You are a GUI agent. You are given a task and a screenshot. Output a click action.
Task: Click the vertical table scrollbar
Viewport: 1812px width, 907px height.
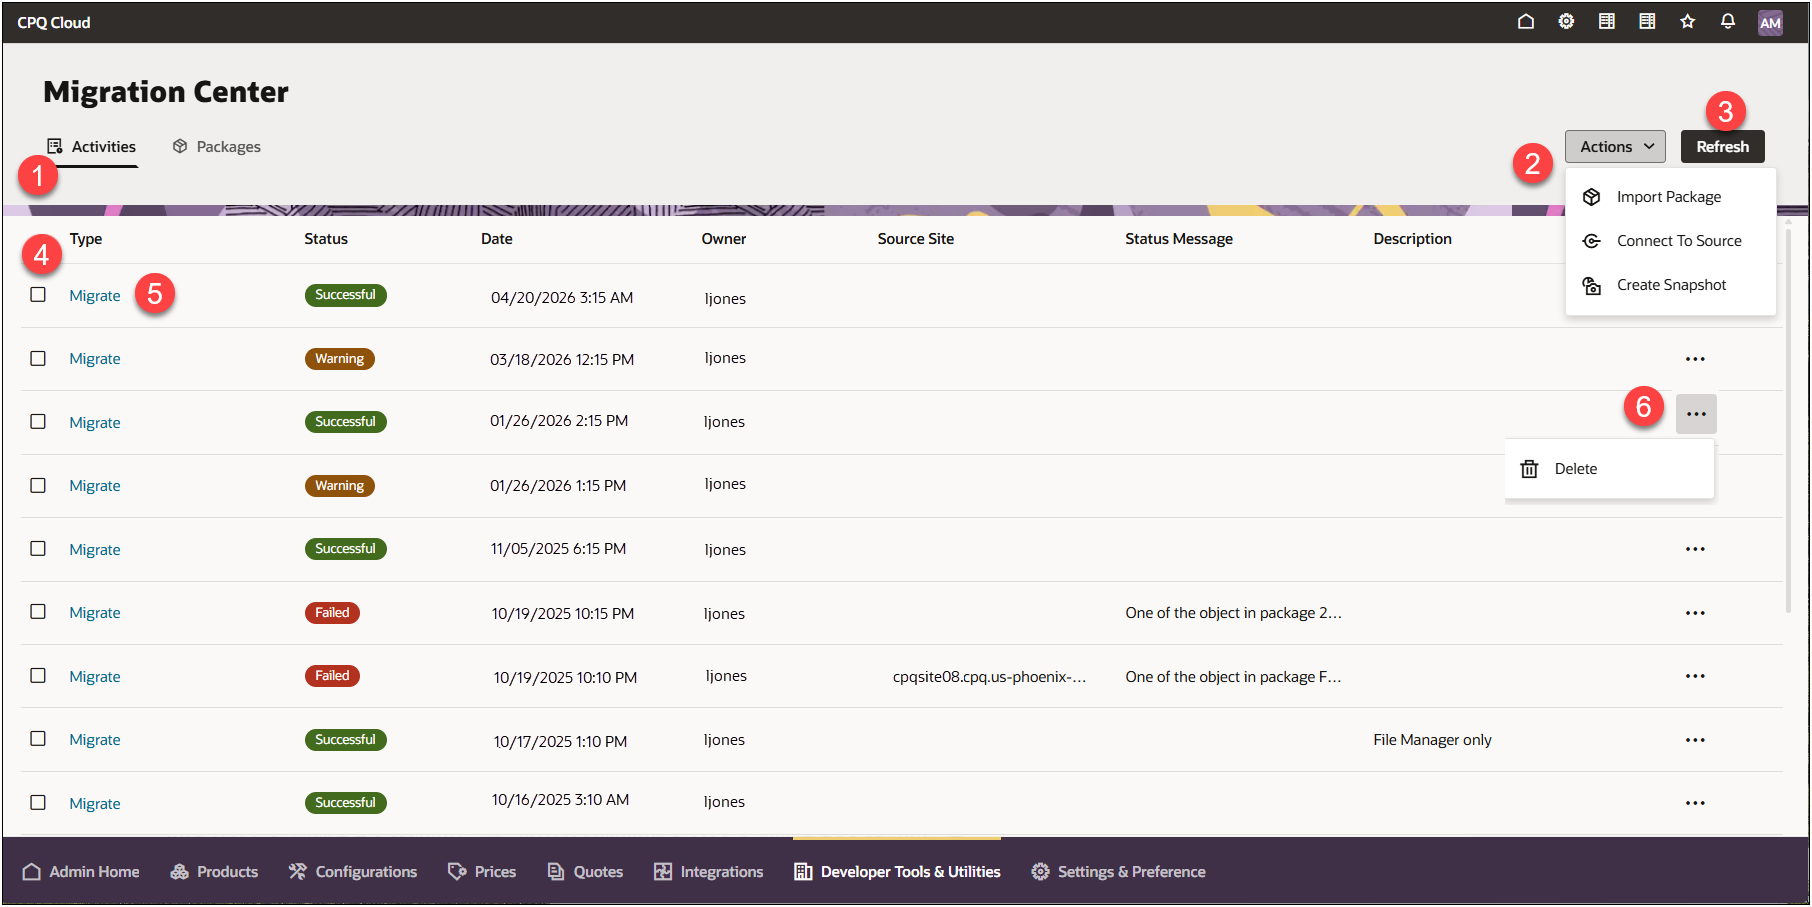pos(1788,420)
